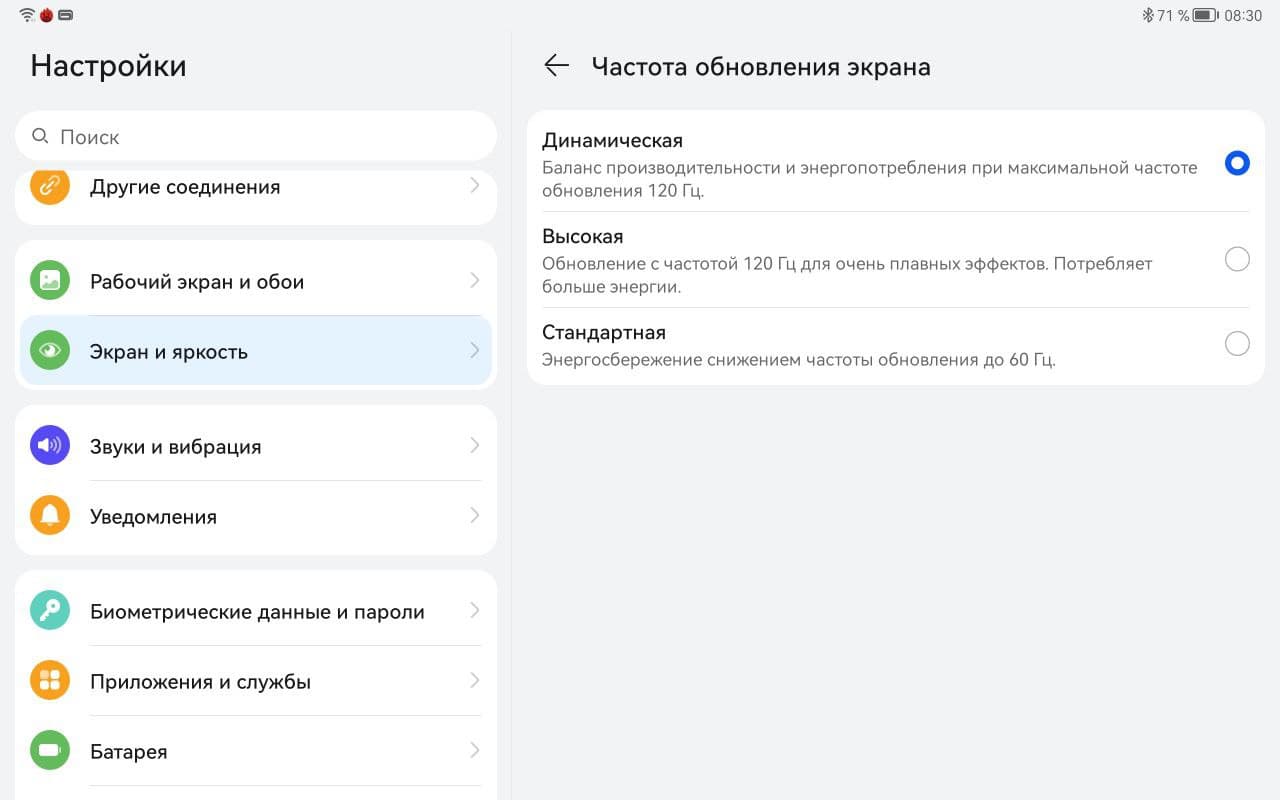Expand the Уведомления chevron arrow
The width and height of the screenshot is (1280, 800).
pos(475,516)
